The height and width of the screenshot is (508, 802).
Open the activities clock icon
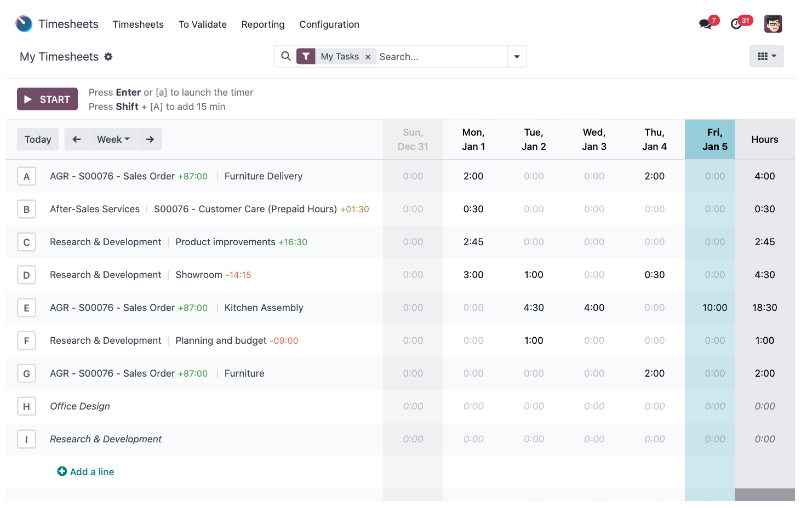click(x=737, y=24)
